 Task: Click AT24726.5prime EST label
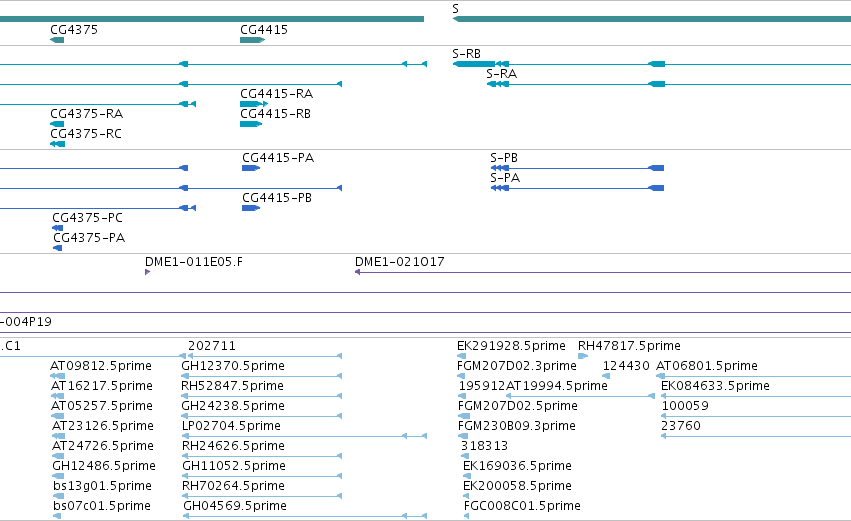pos(103,446)
